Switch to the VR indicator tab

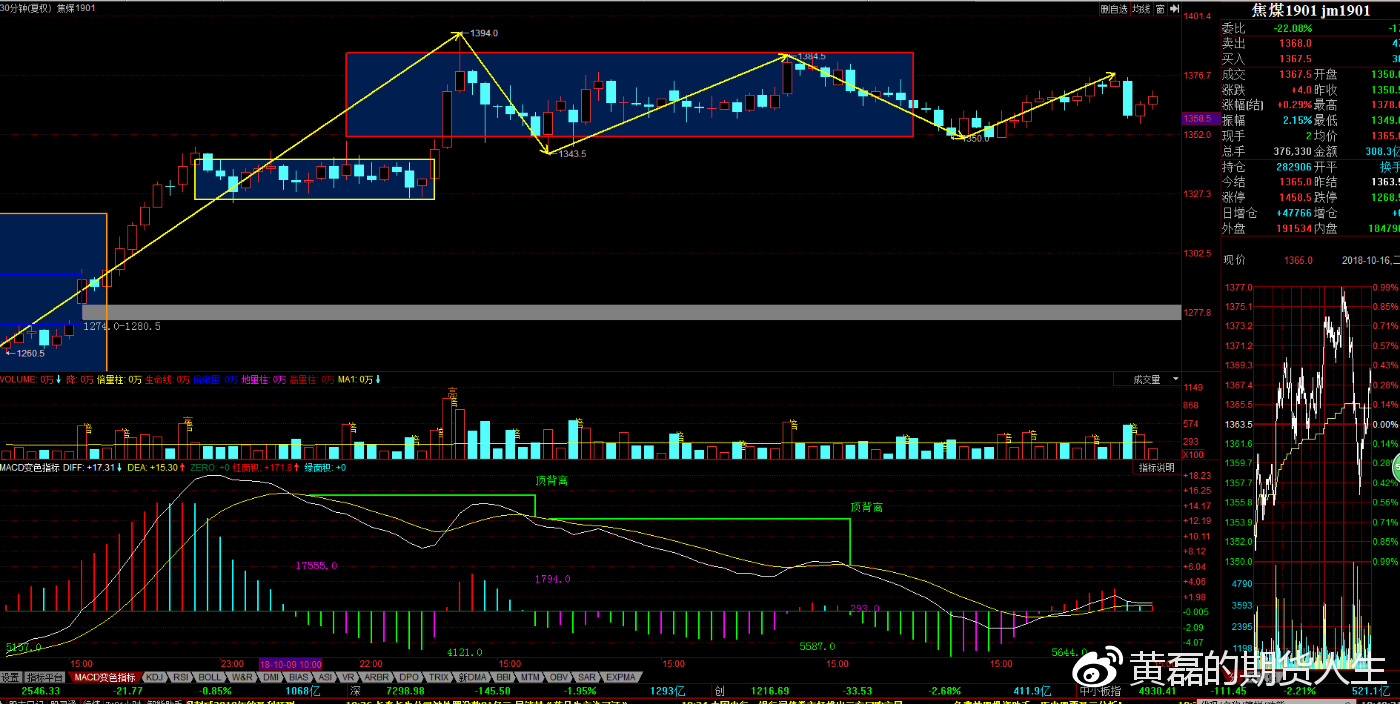point(348,677)
